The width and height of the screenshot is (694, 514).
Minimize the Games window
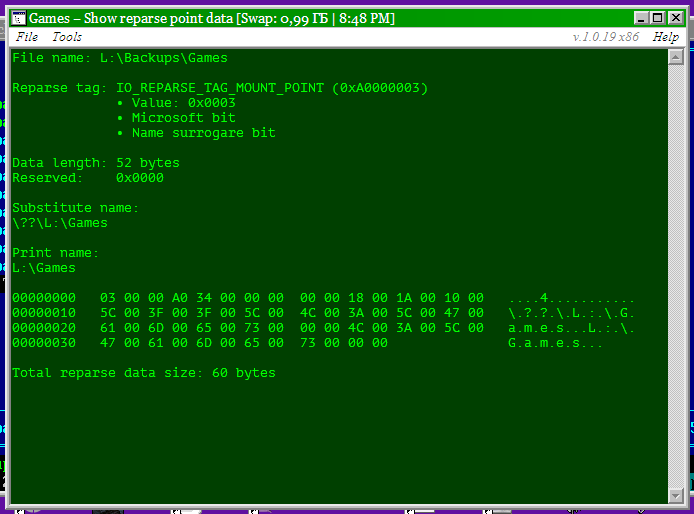[x=640, y=18]
